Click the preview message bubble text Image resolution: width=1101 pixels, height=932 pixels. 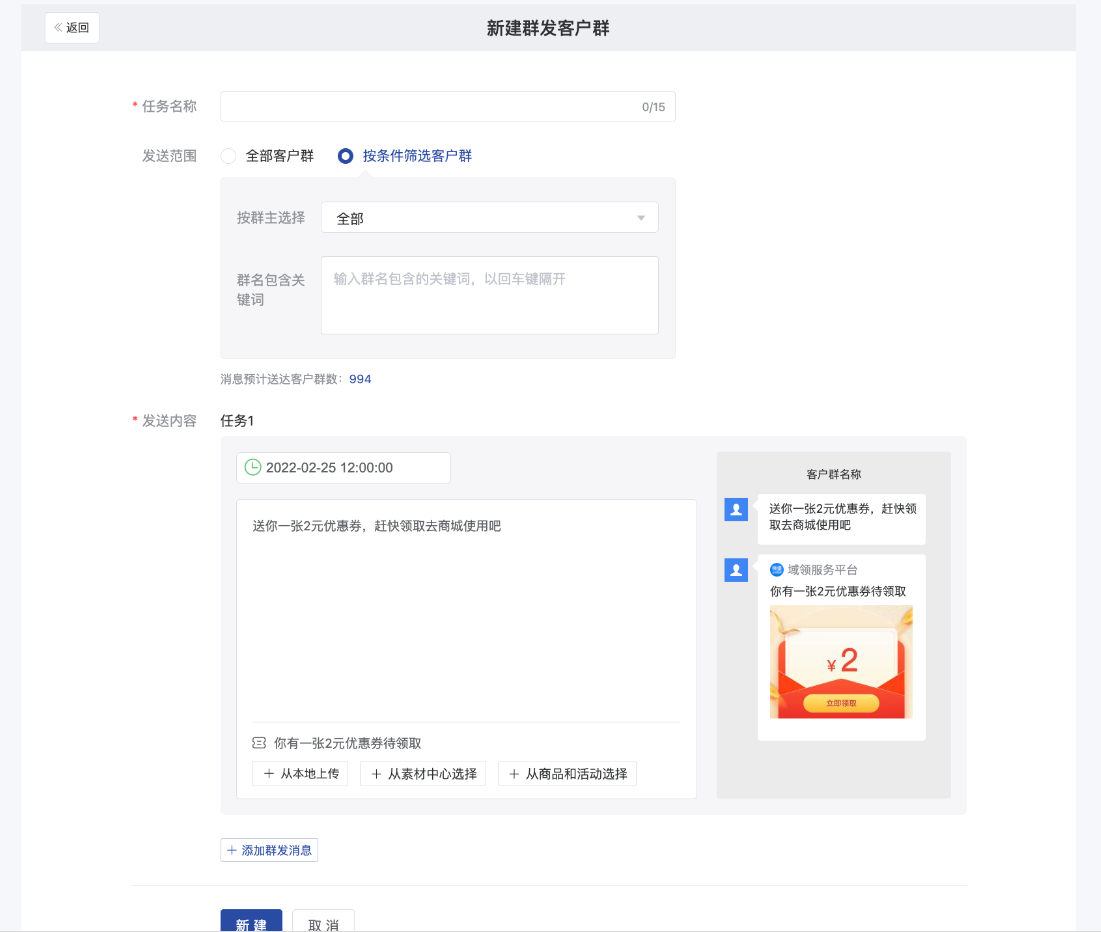tap(843, 517)
